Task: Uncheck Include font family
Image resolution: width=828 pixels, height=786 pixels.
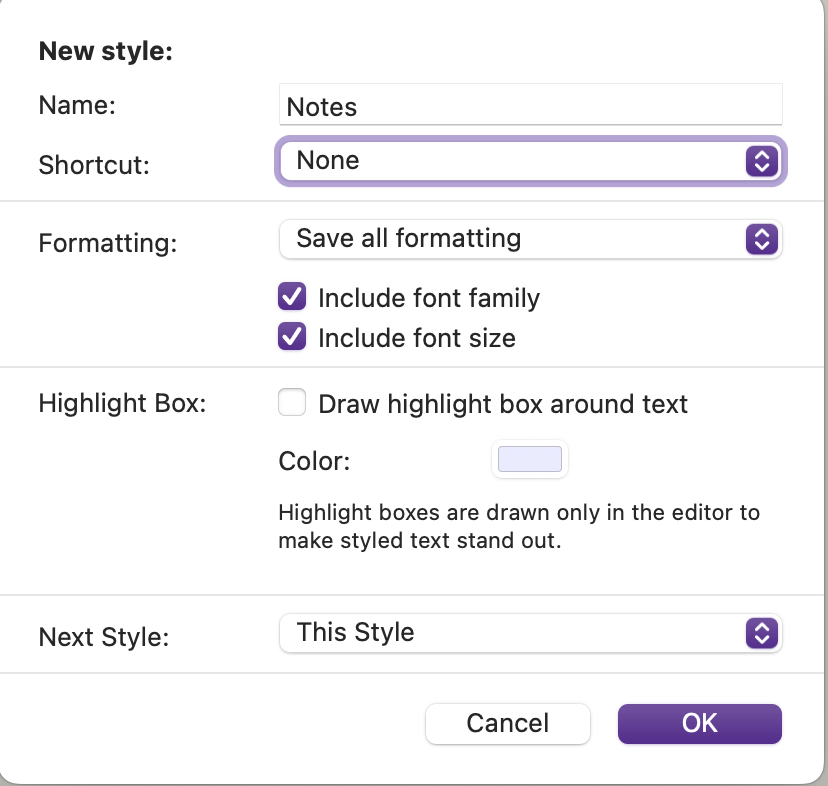Action: point(292,298)
